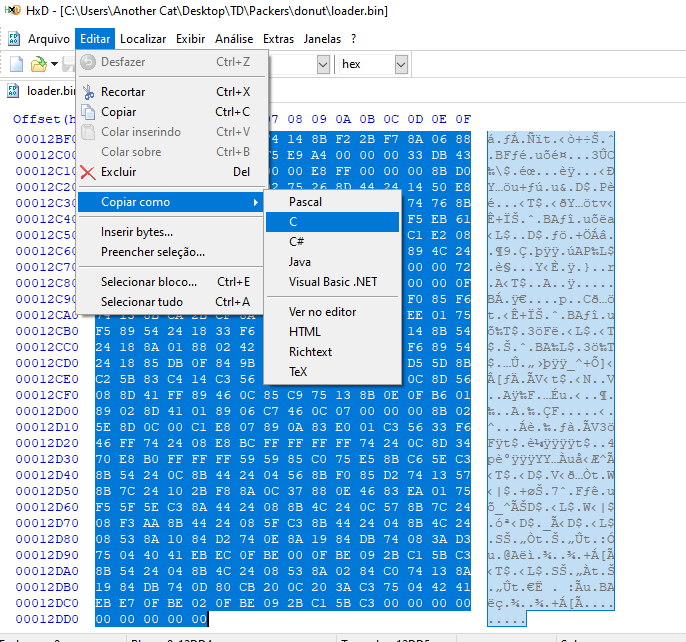This screenshot has width=686, height=642.
Task: Copy selection as Java
Action: pos(332,262)
